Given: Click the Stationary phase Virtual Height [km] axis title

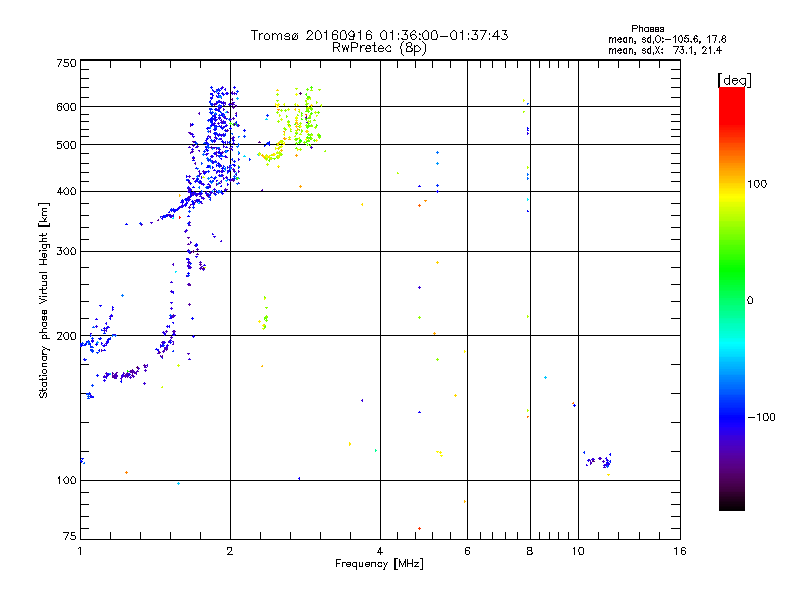Looking at the screenshot, I should point(44,300).
